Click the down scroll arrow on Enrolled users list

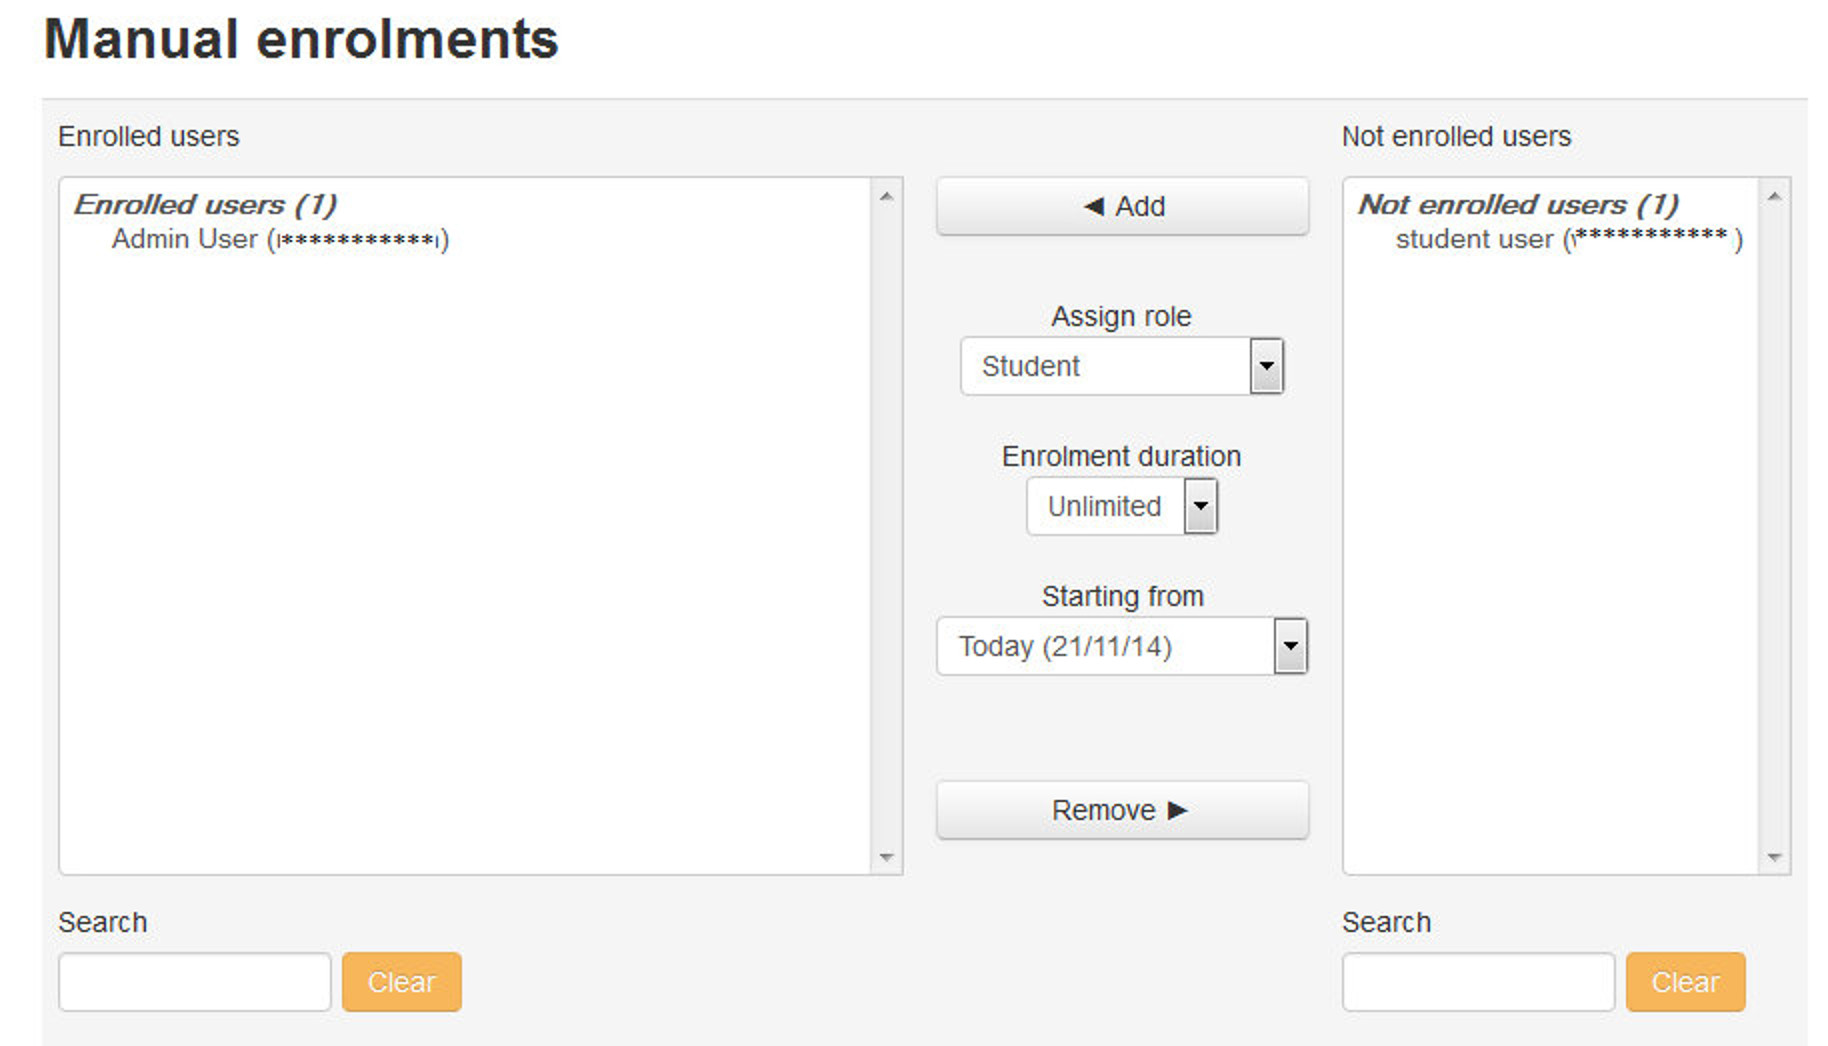pos(887,857)
